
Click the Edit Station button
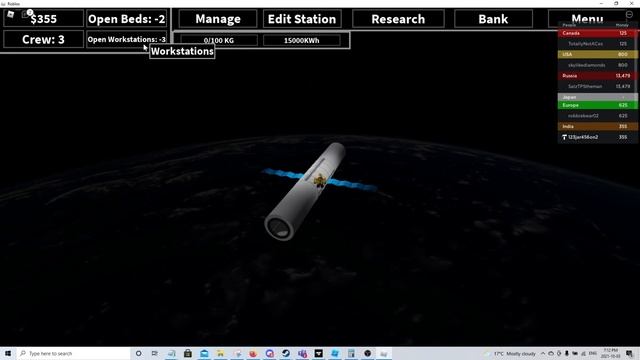pos(302,19)
